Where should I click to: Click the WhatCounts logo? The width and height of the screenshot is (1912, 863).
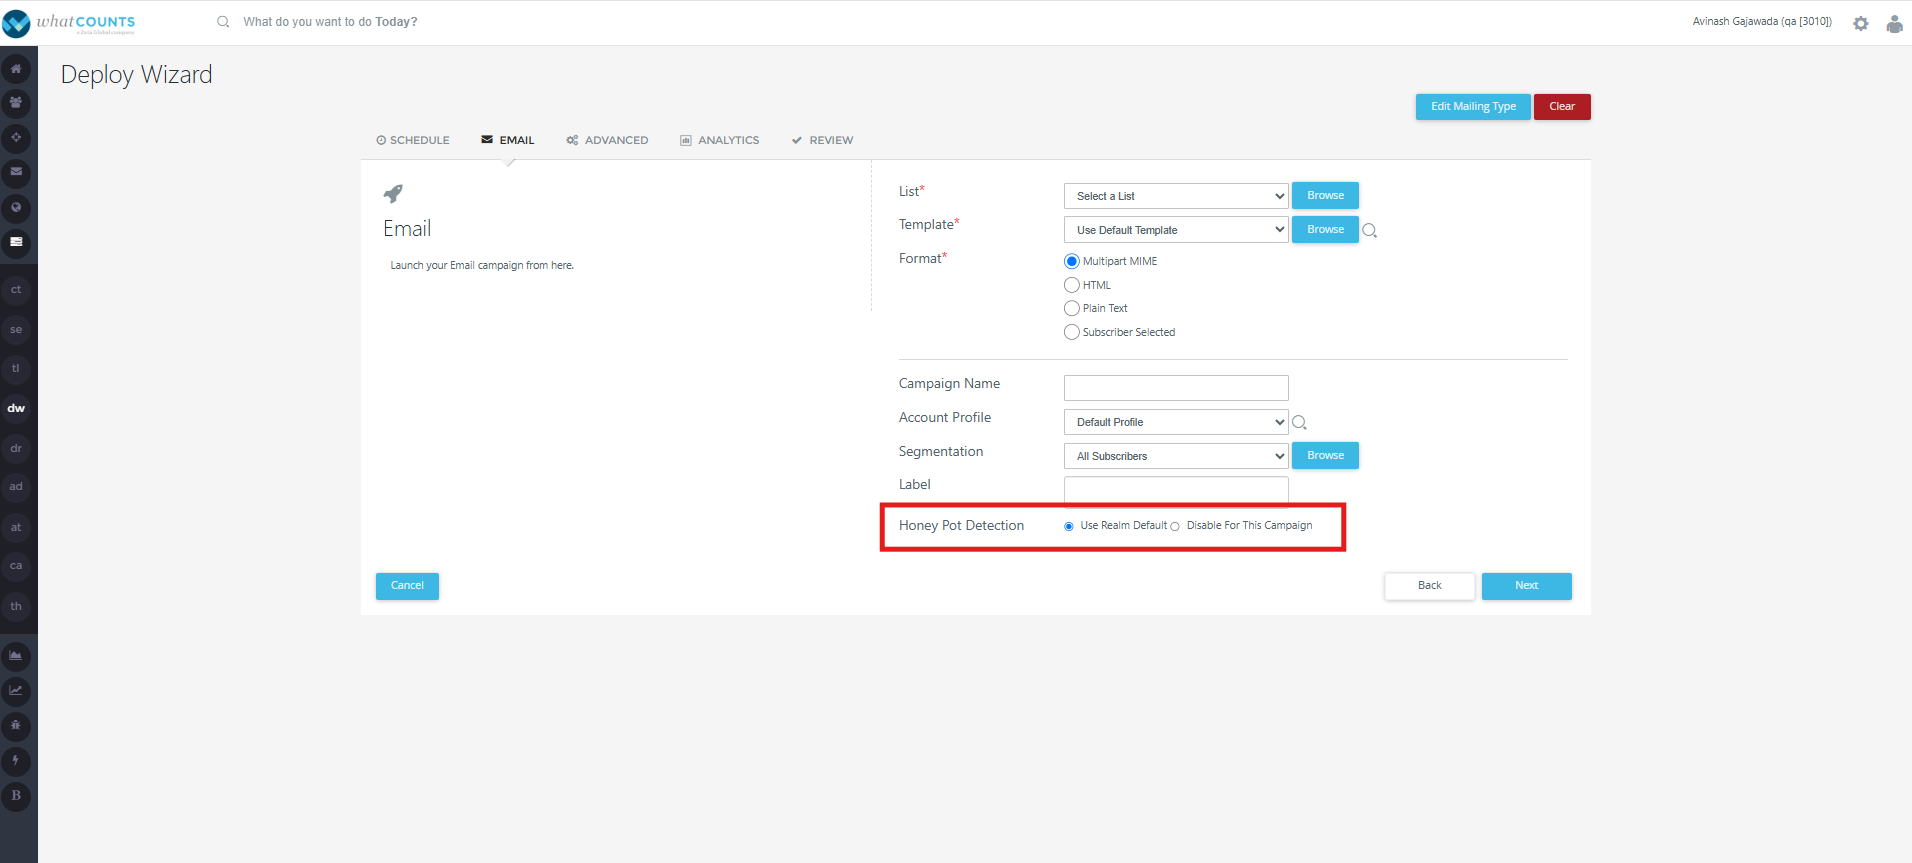pos(69,23)
